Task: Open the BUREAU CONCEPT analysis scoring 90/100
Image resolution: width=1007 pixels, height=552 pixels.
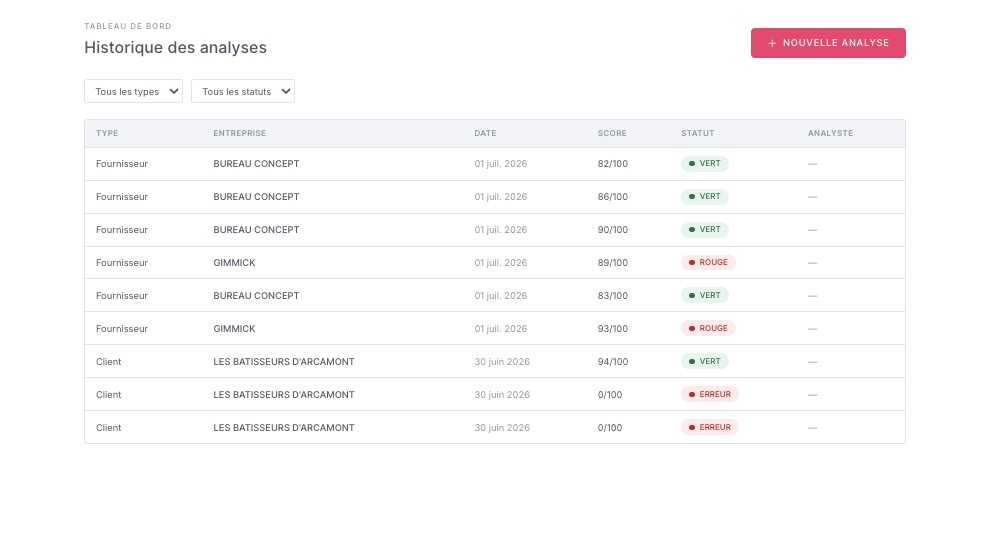Action: (495, 230)
